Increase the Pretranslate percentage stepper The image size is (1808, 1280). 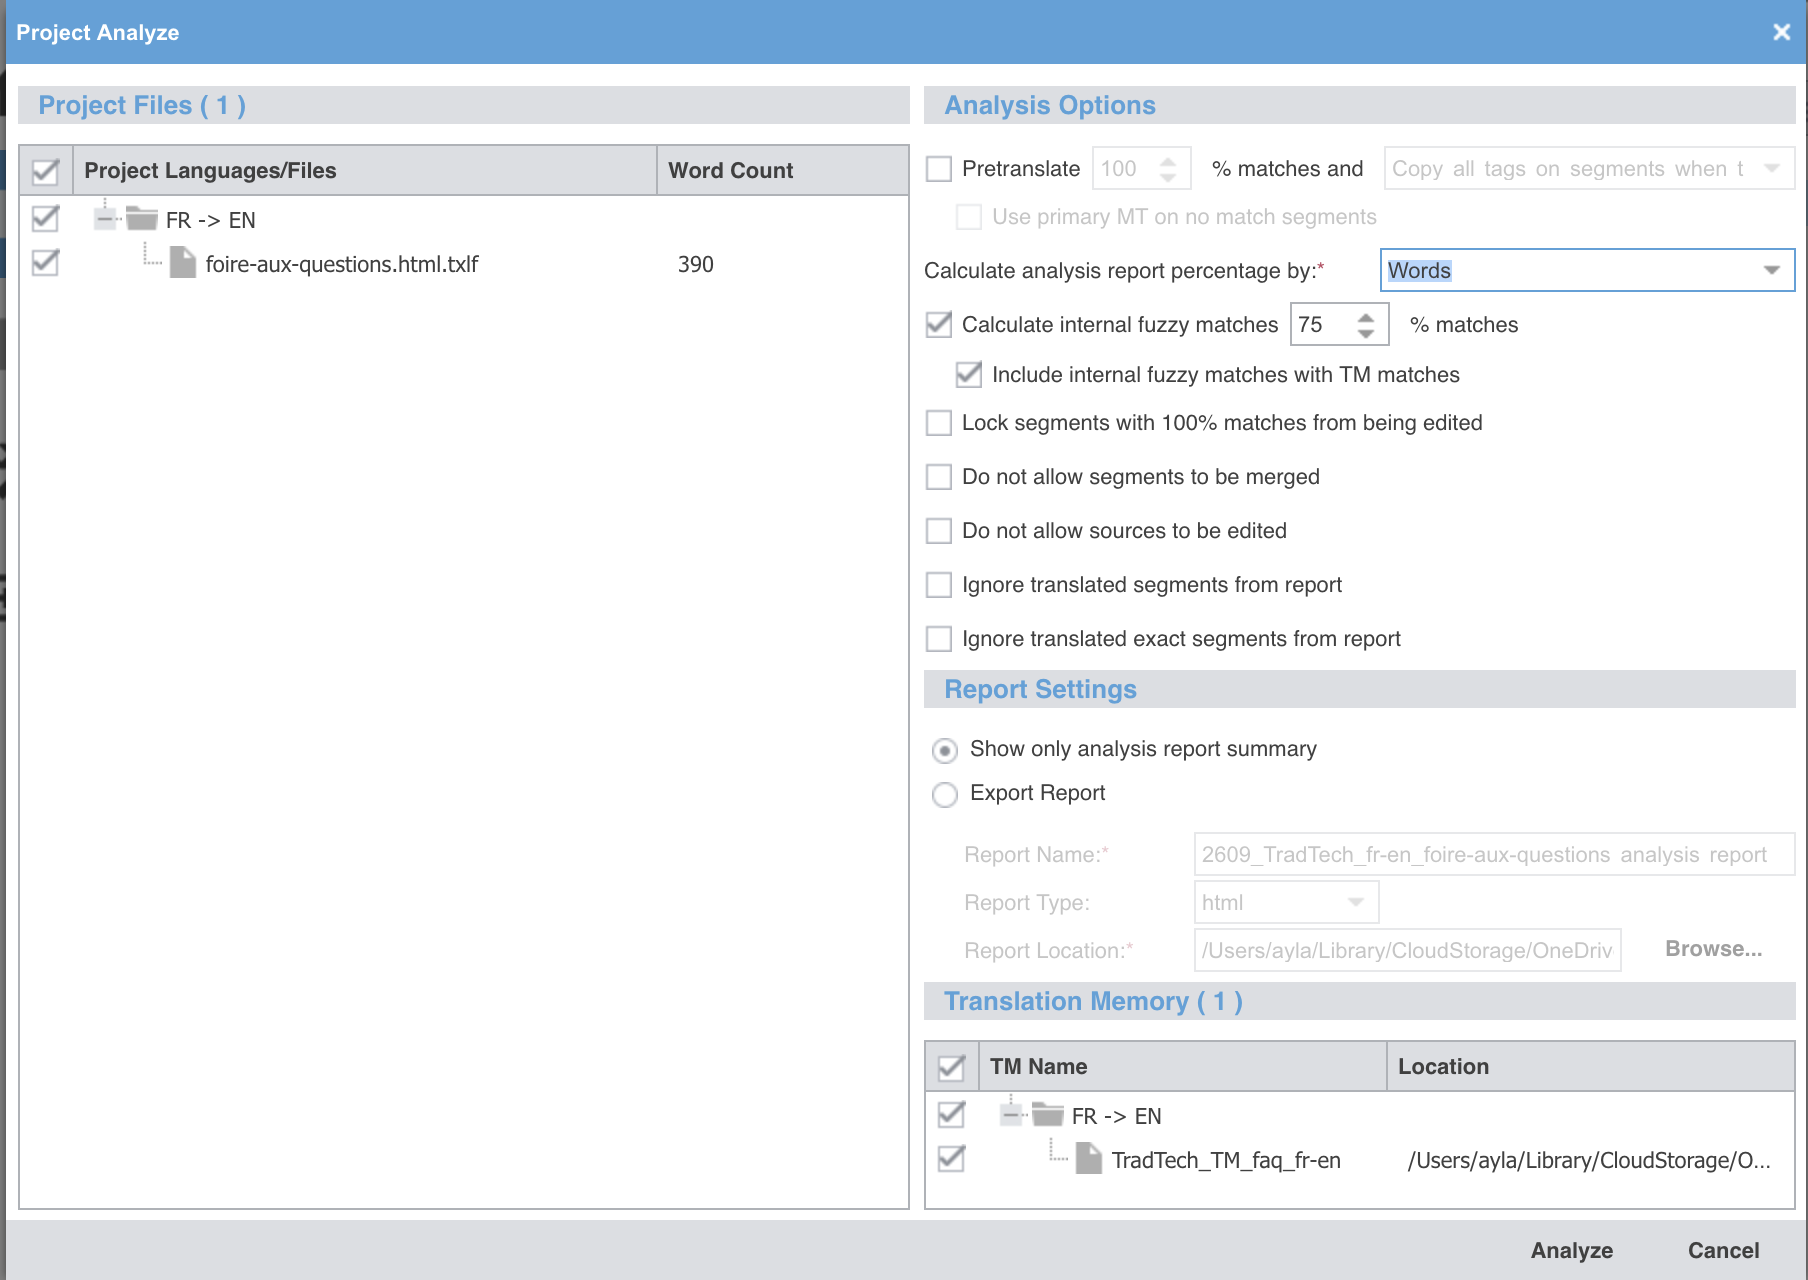click(x=1168, y=161)
